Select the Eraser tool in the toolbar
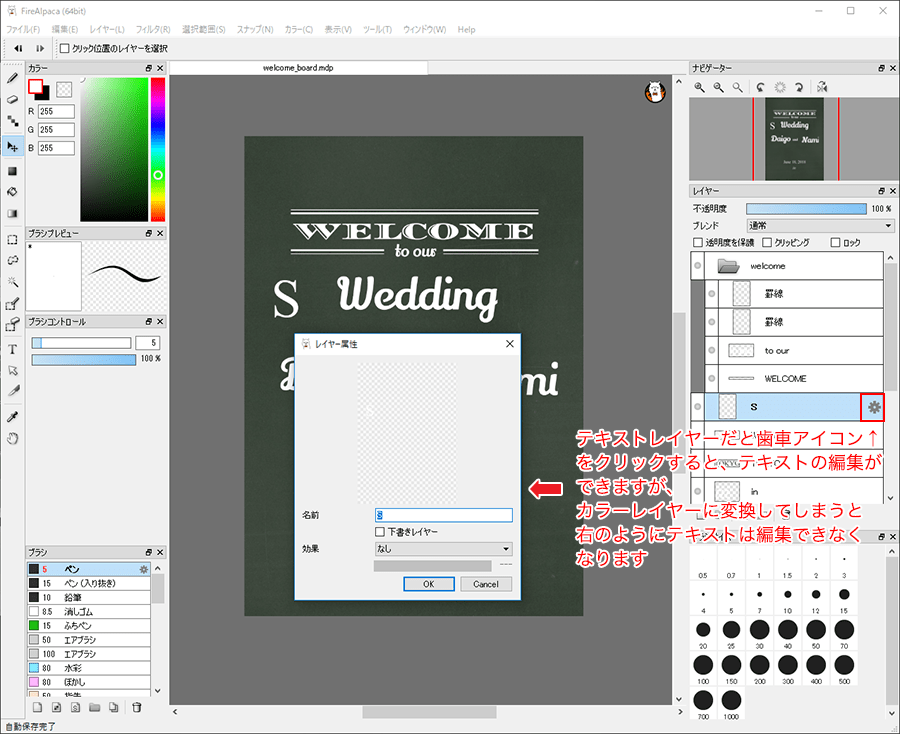This screenshot has width=900, height=734. [x=12, y=99]
